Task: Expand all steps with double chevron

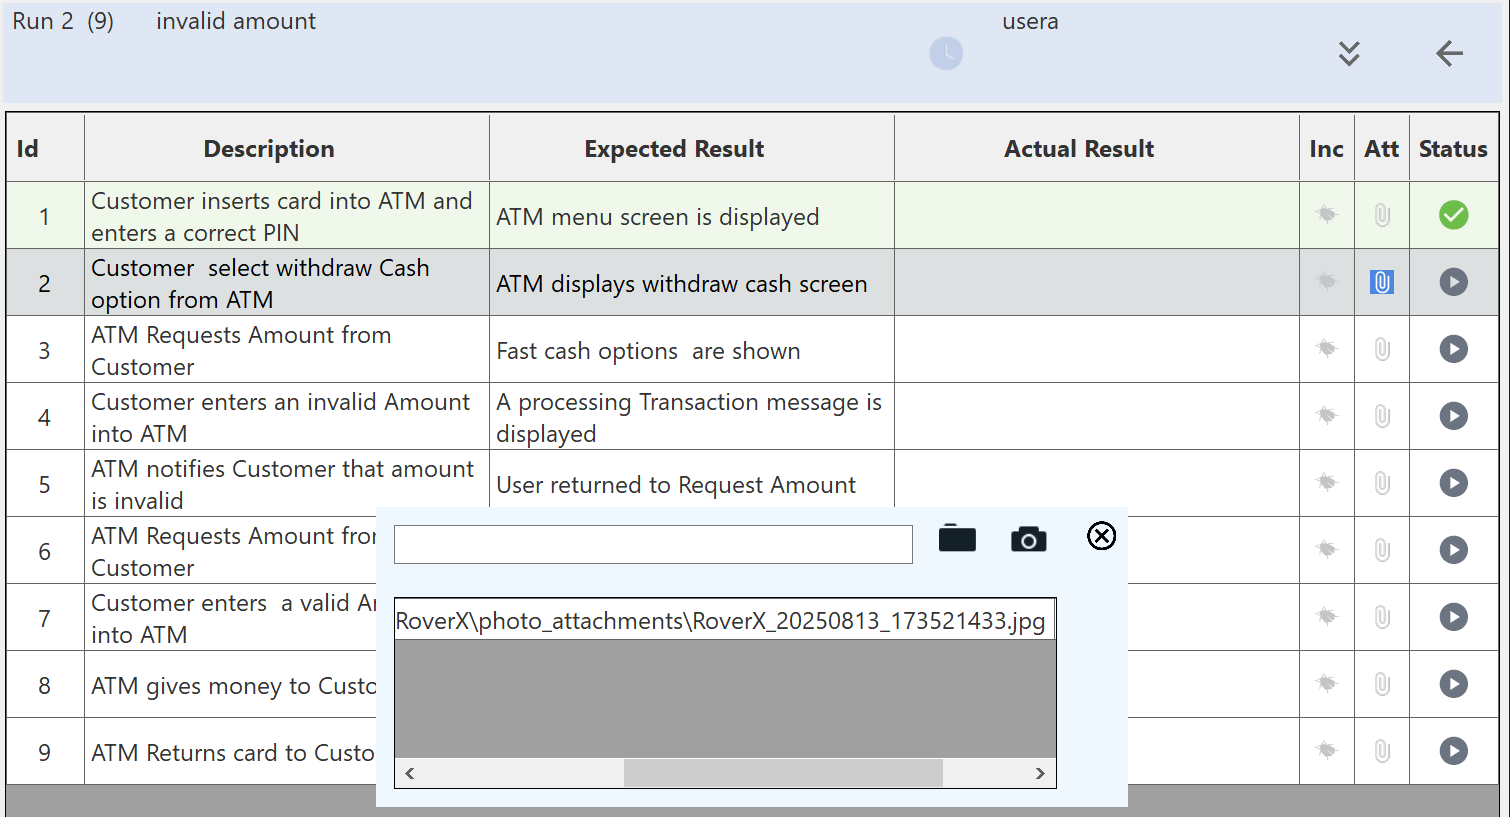Action: click(x=1349, y=53)
